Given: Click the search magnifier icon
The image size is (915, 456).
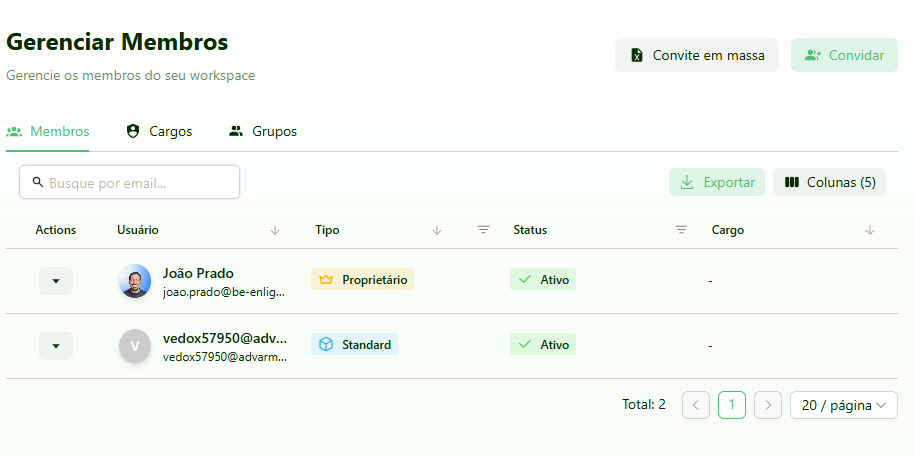Looking at the screenshot, I should (x=38, y=182).
